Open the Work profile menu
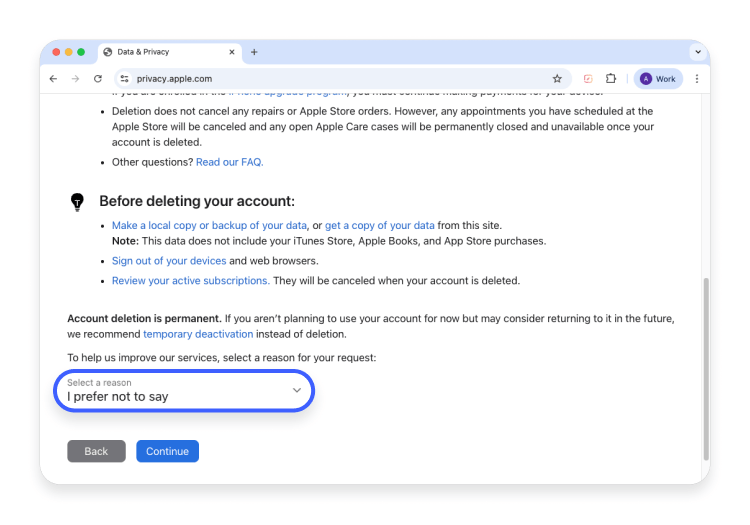The height and width of the screenshot is (525, 750). [658, 79]
